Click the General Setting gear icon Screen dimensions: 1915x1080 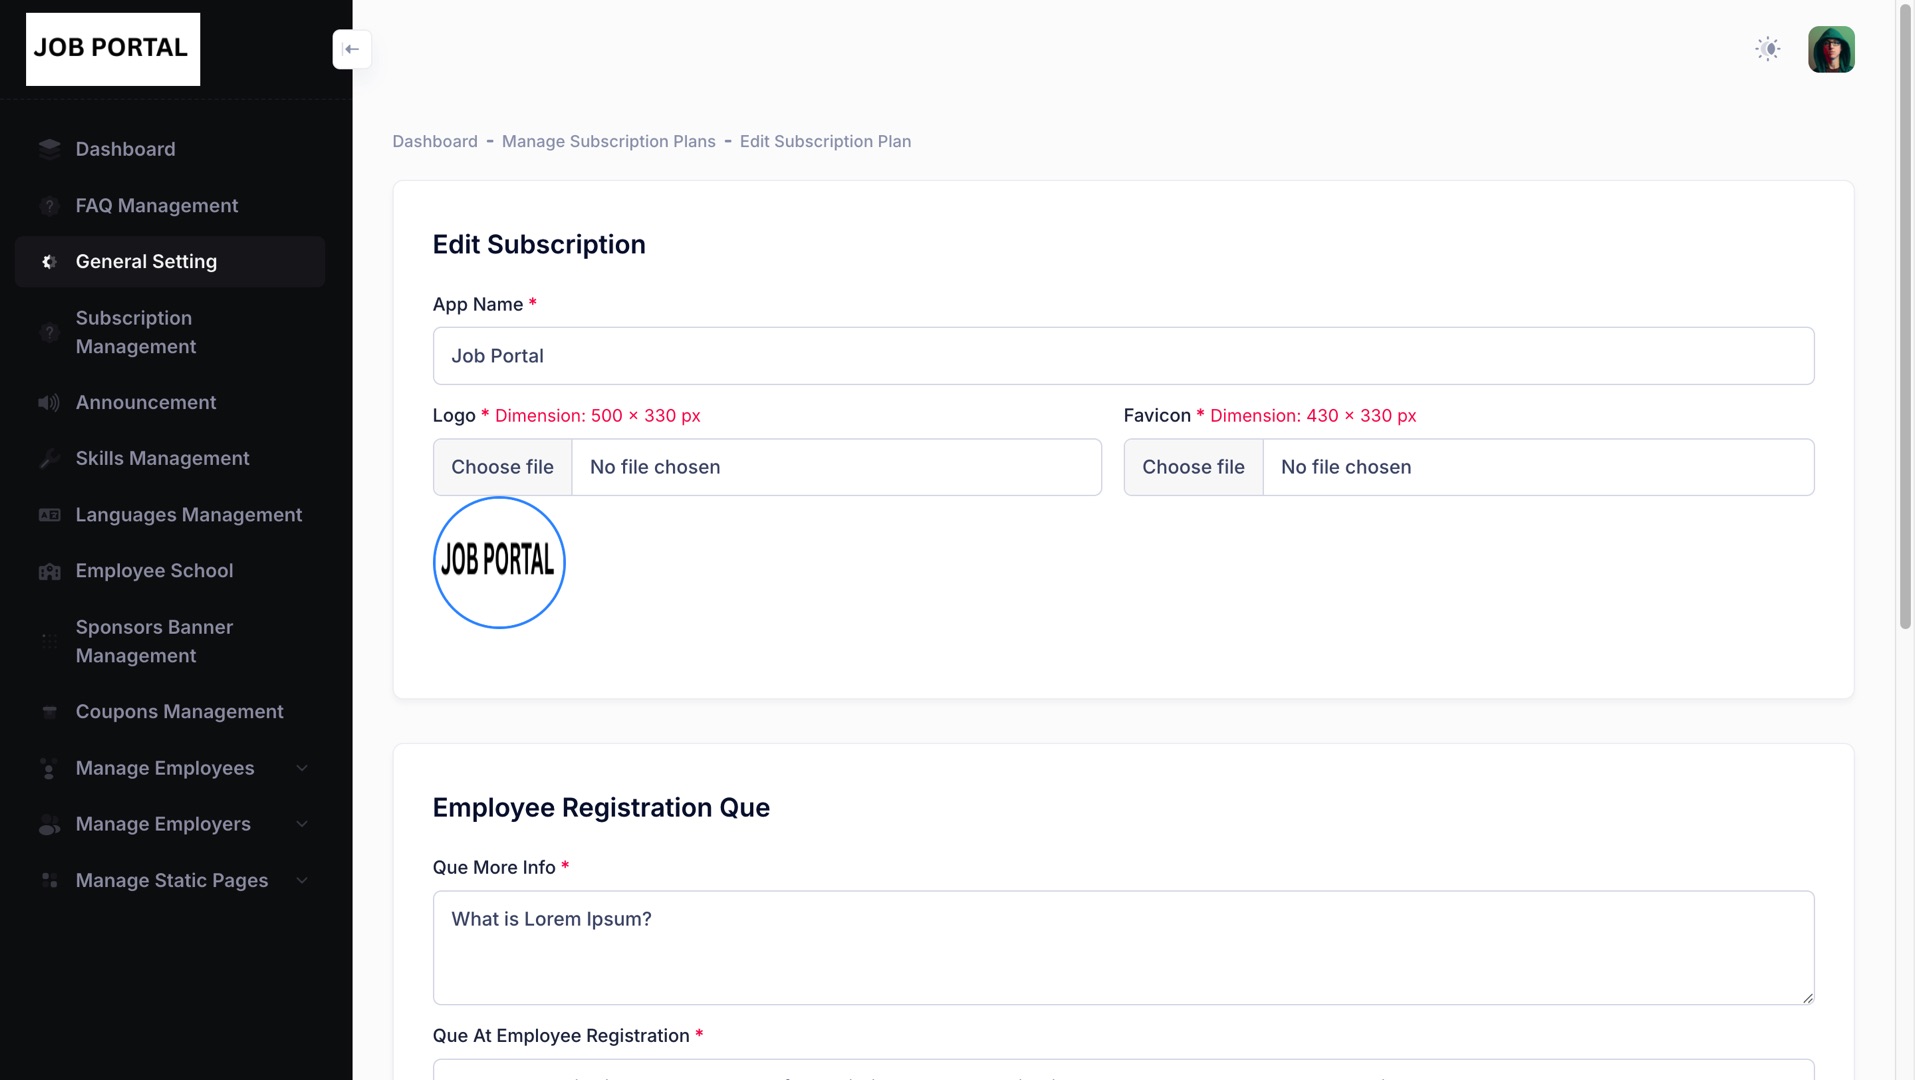tap(49, 262)
